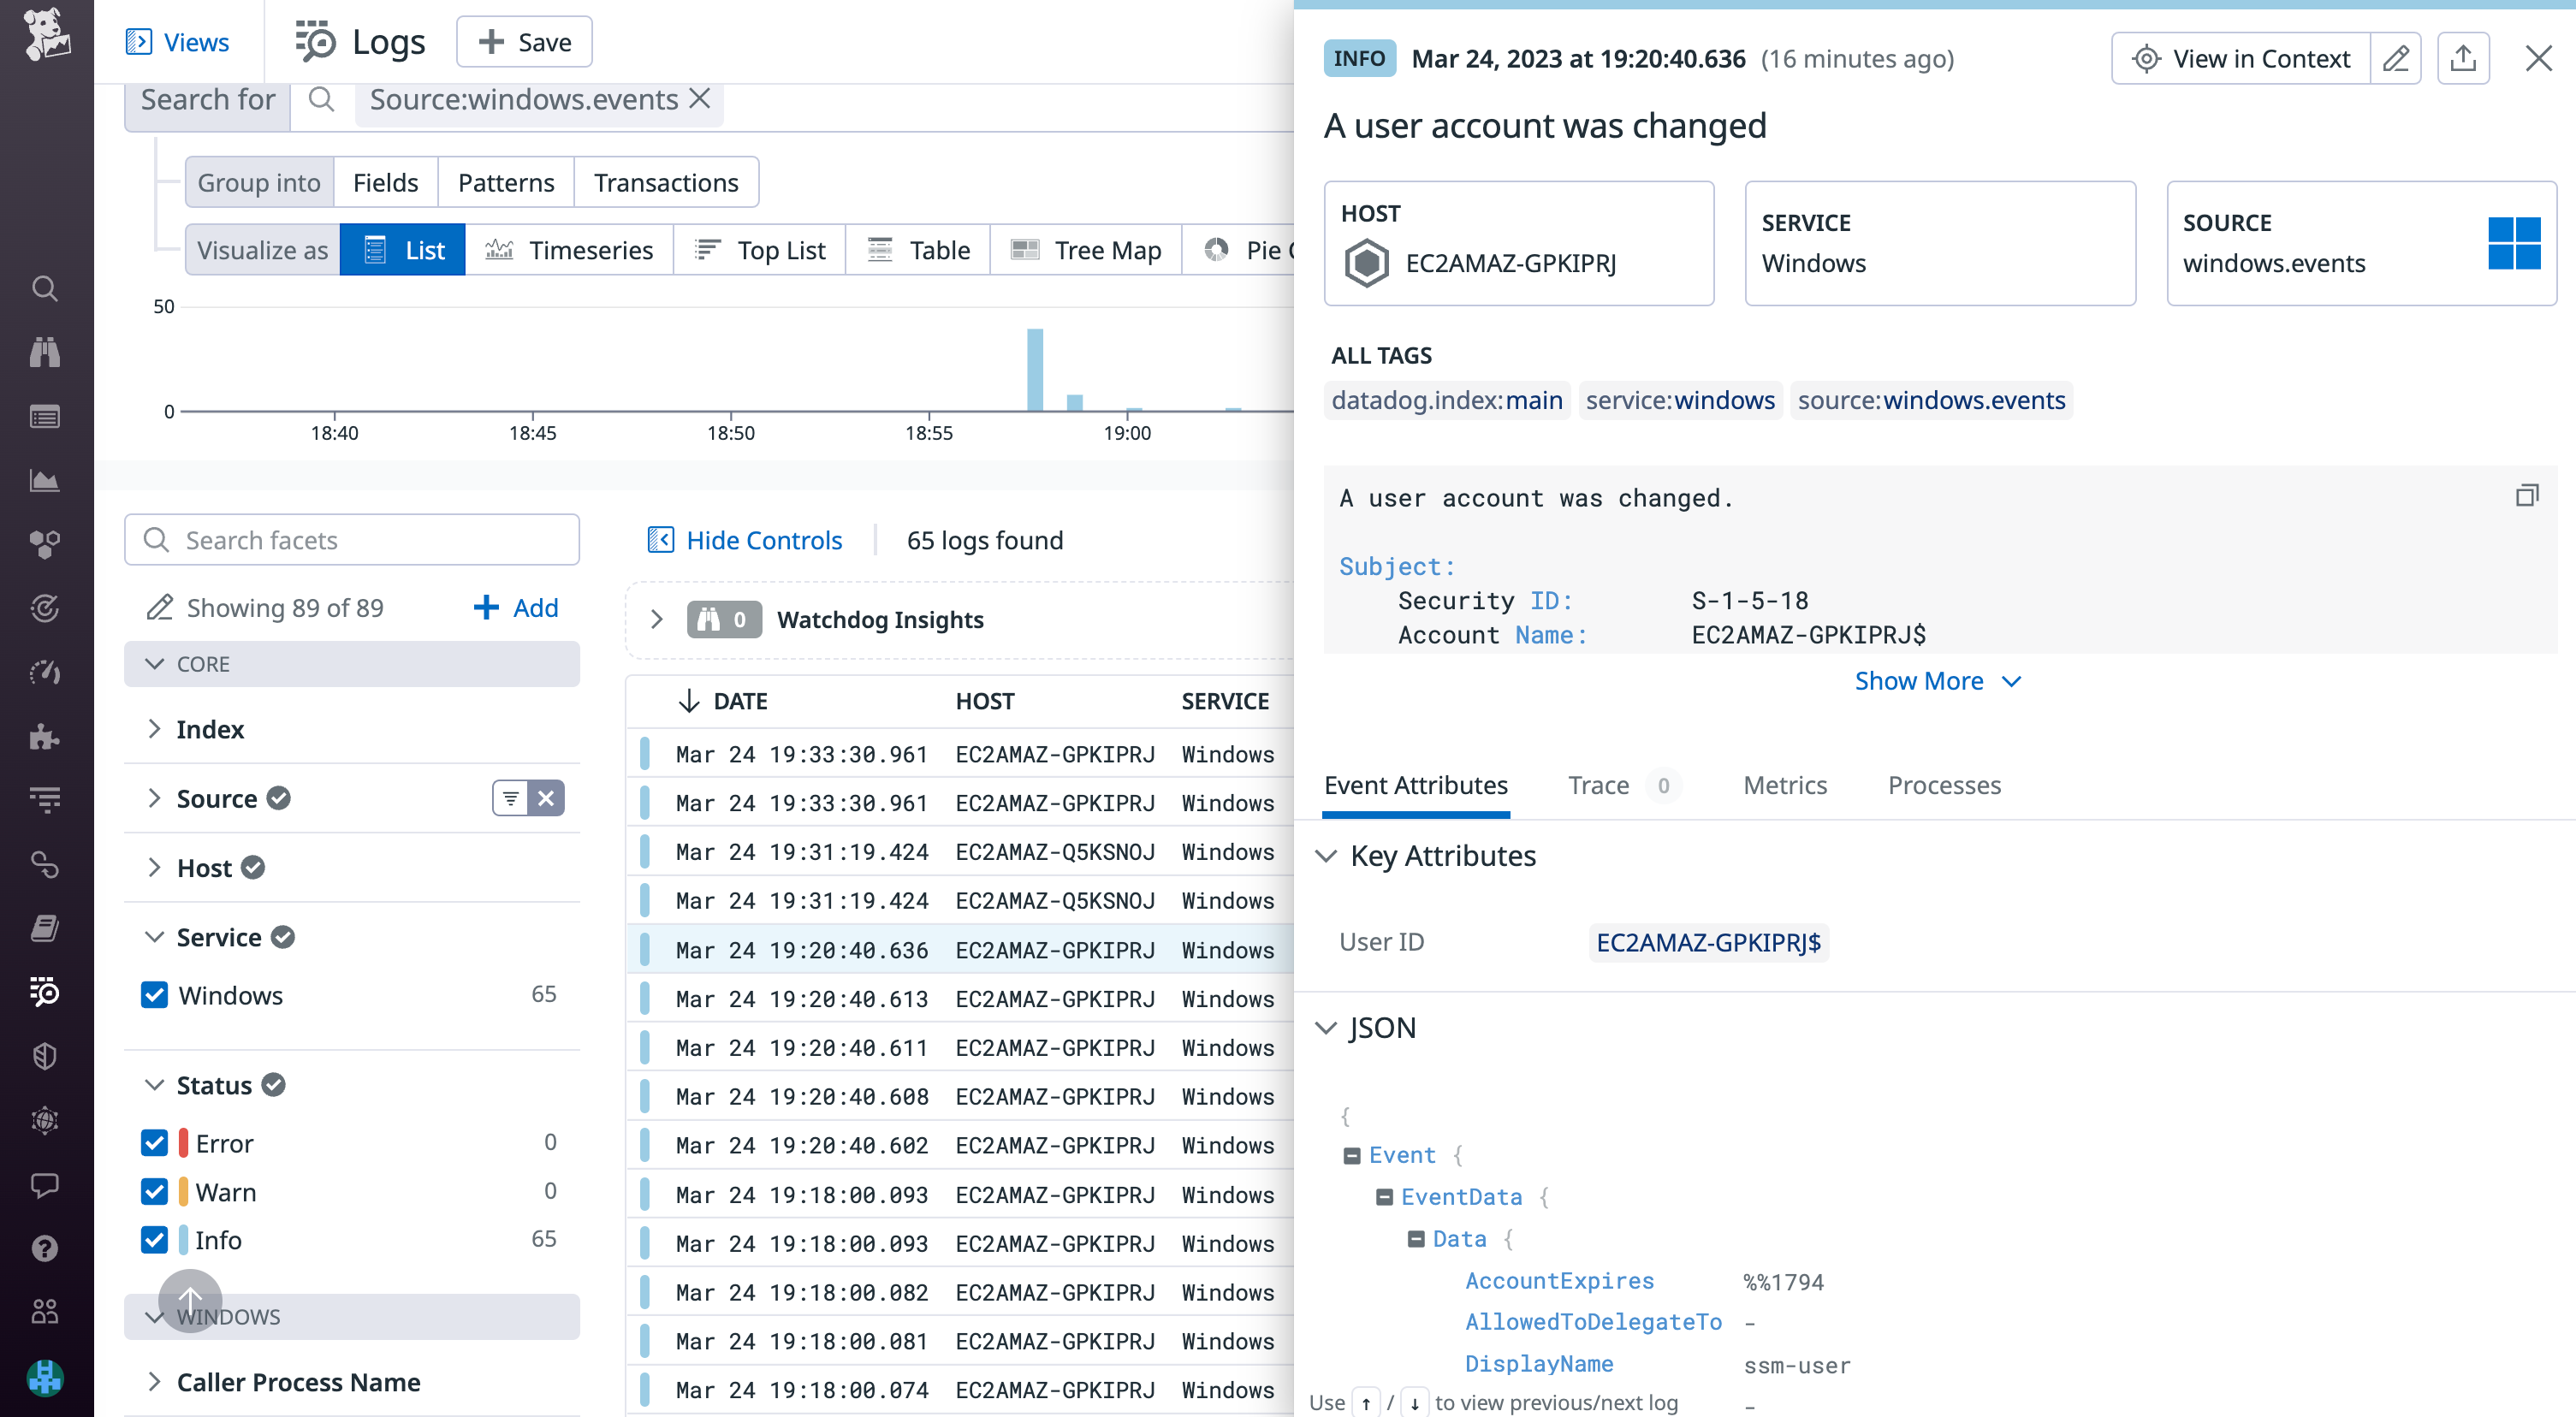The width and height of the screenshot is (2576, 1417).
Task: Click the export/share icon in the log panel
Action: pos(2463,58)
